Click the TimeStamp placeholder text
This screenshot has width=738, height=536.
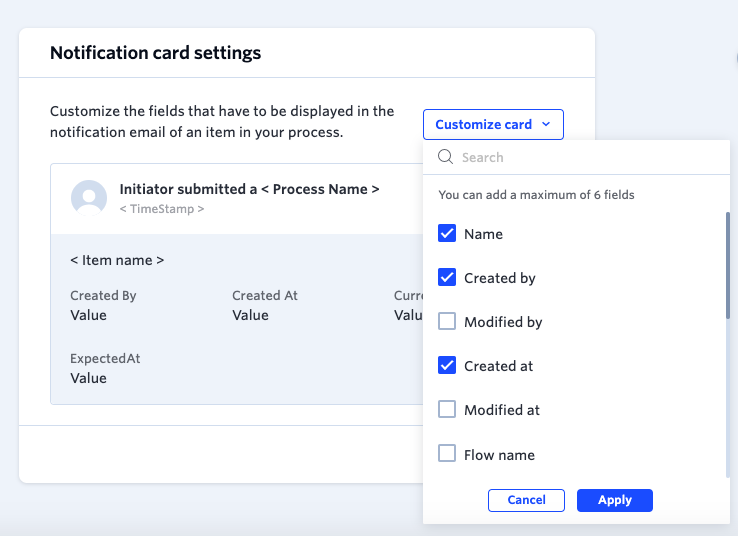[162, 209]
